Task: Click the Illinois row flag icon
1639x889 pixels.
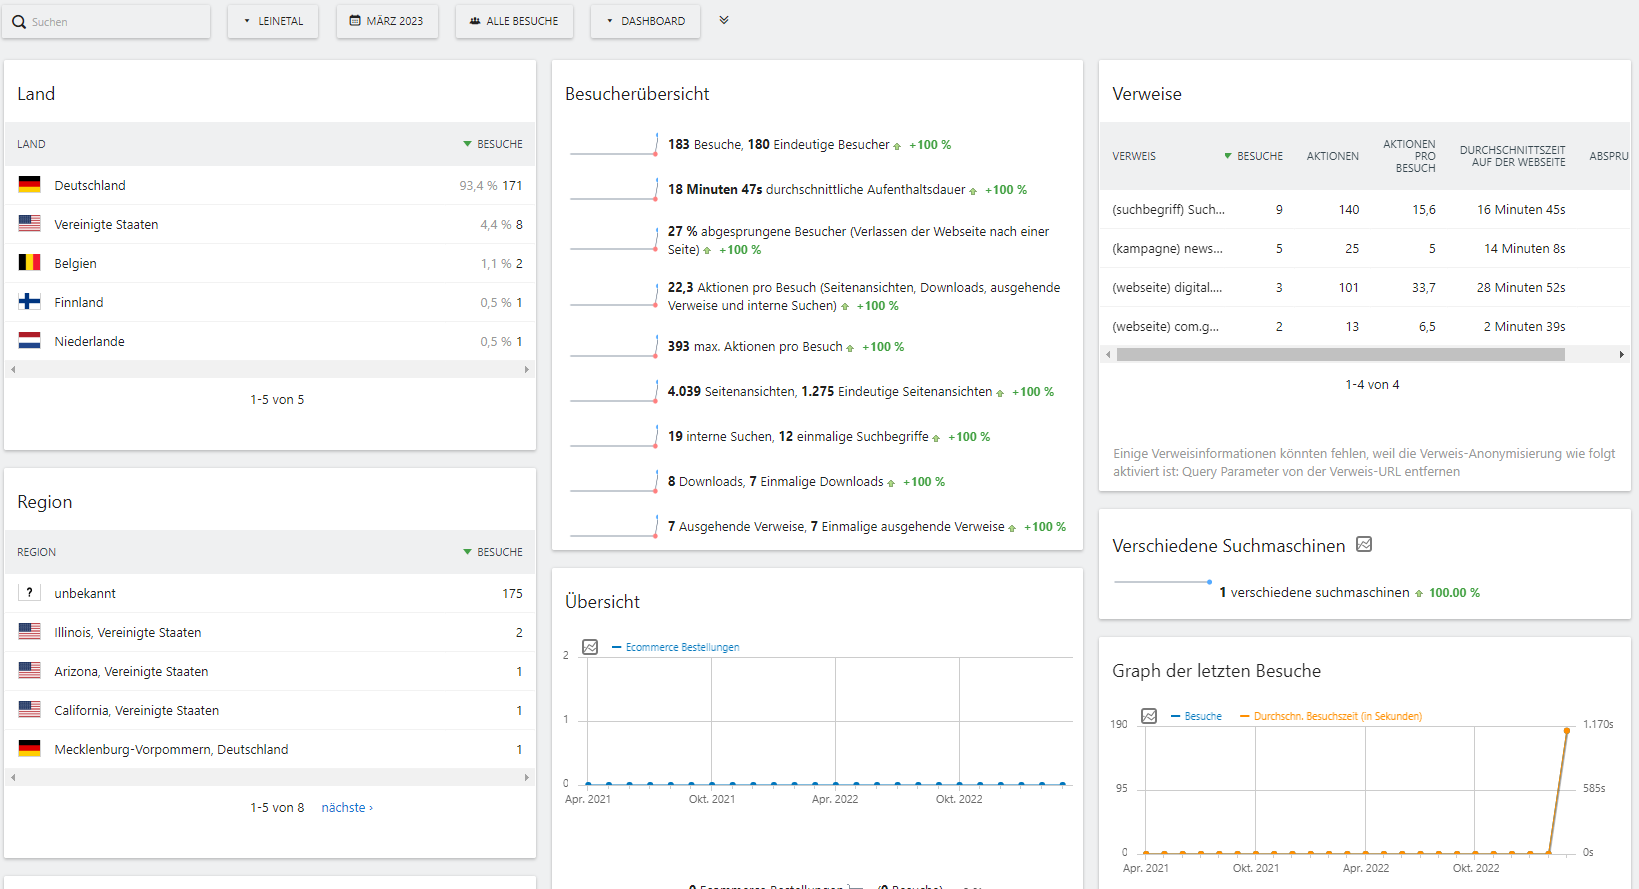Action: [x=30, y=632]
